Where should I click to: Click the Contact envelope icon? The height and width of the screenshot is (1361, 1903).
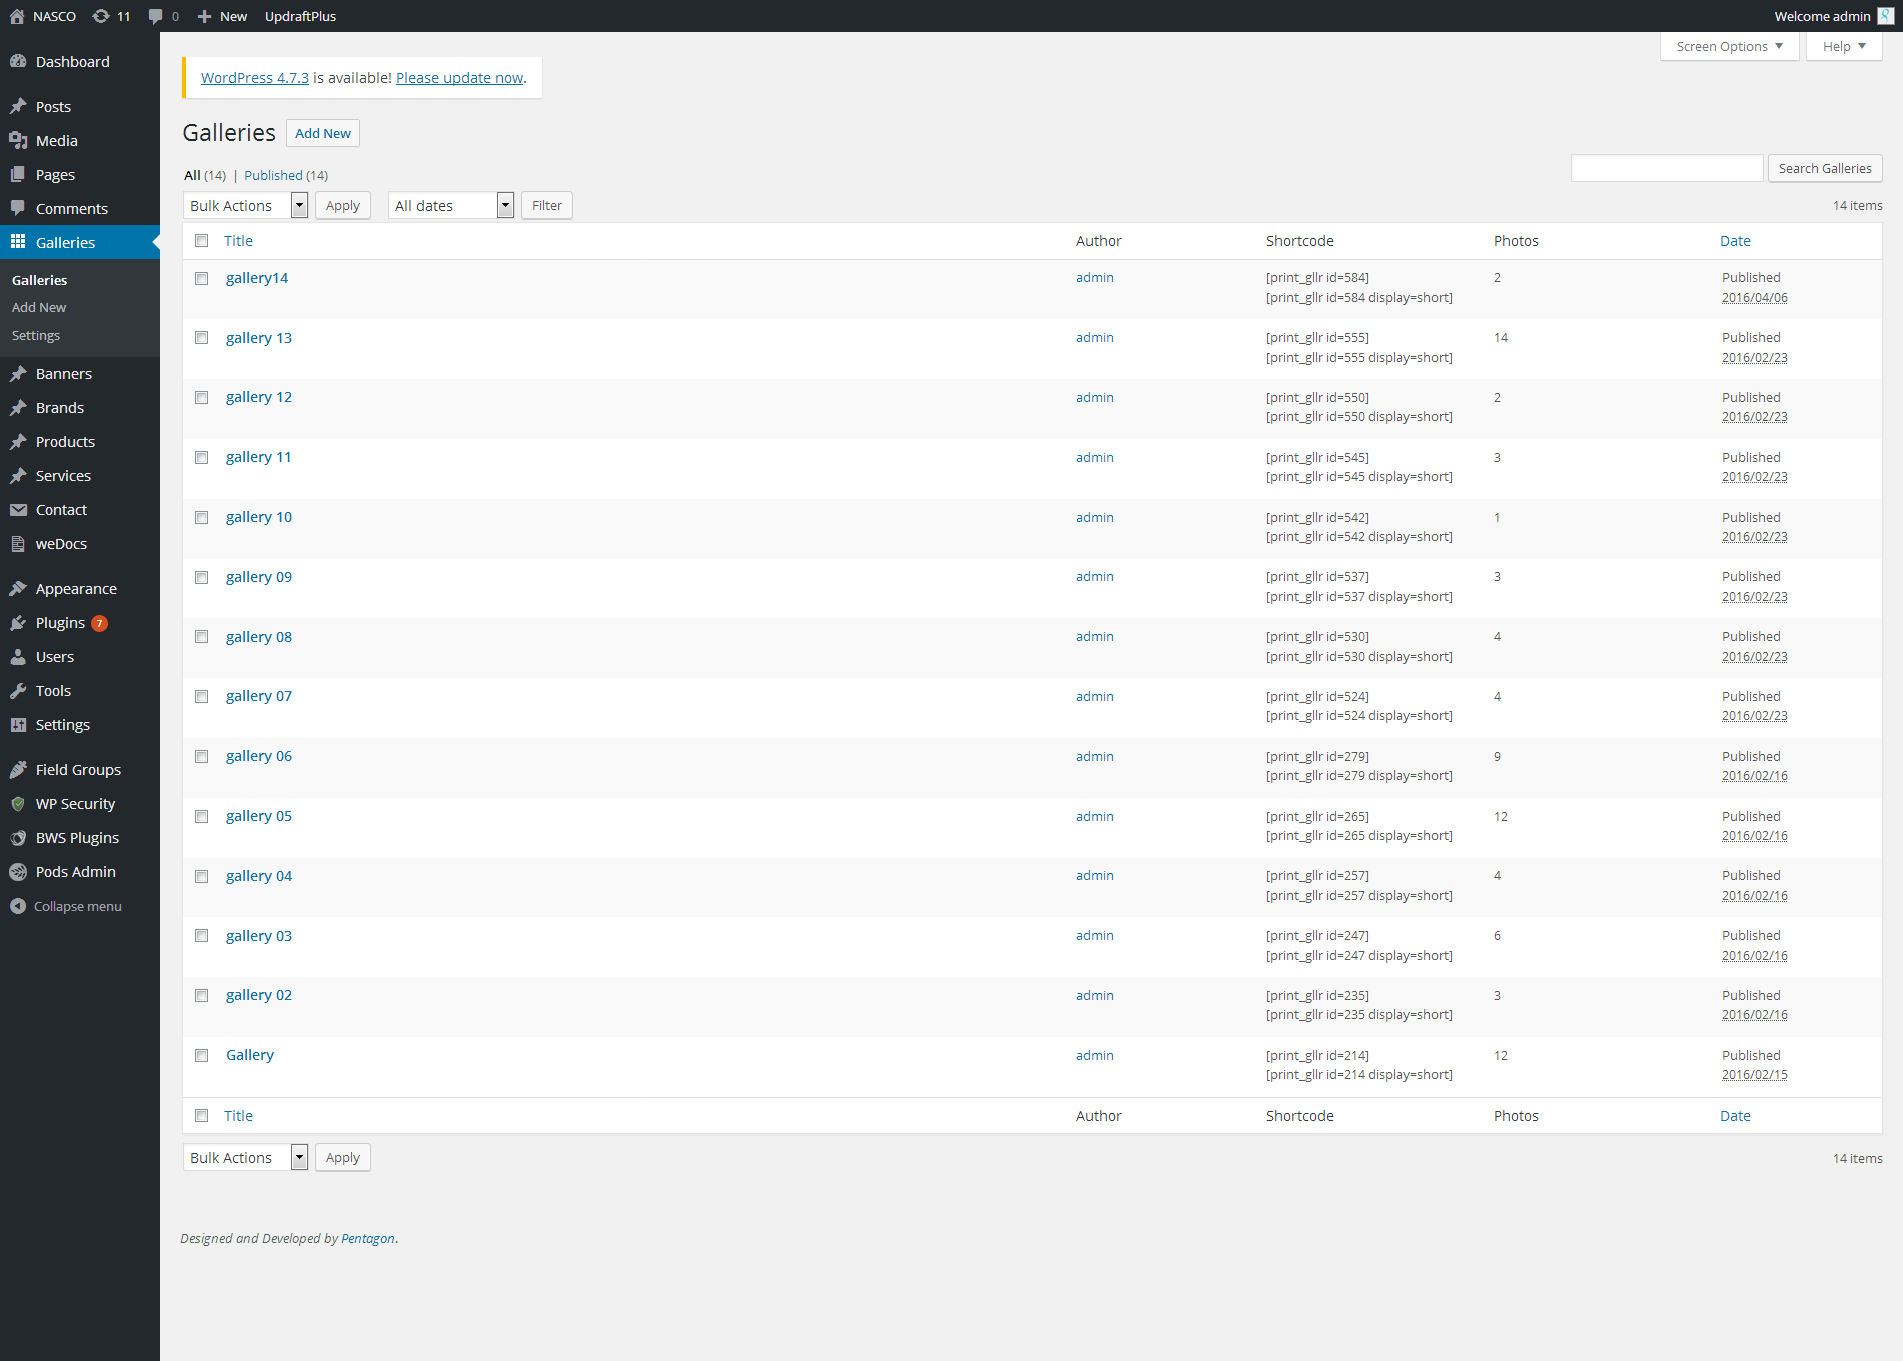(18, 510)
